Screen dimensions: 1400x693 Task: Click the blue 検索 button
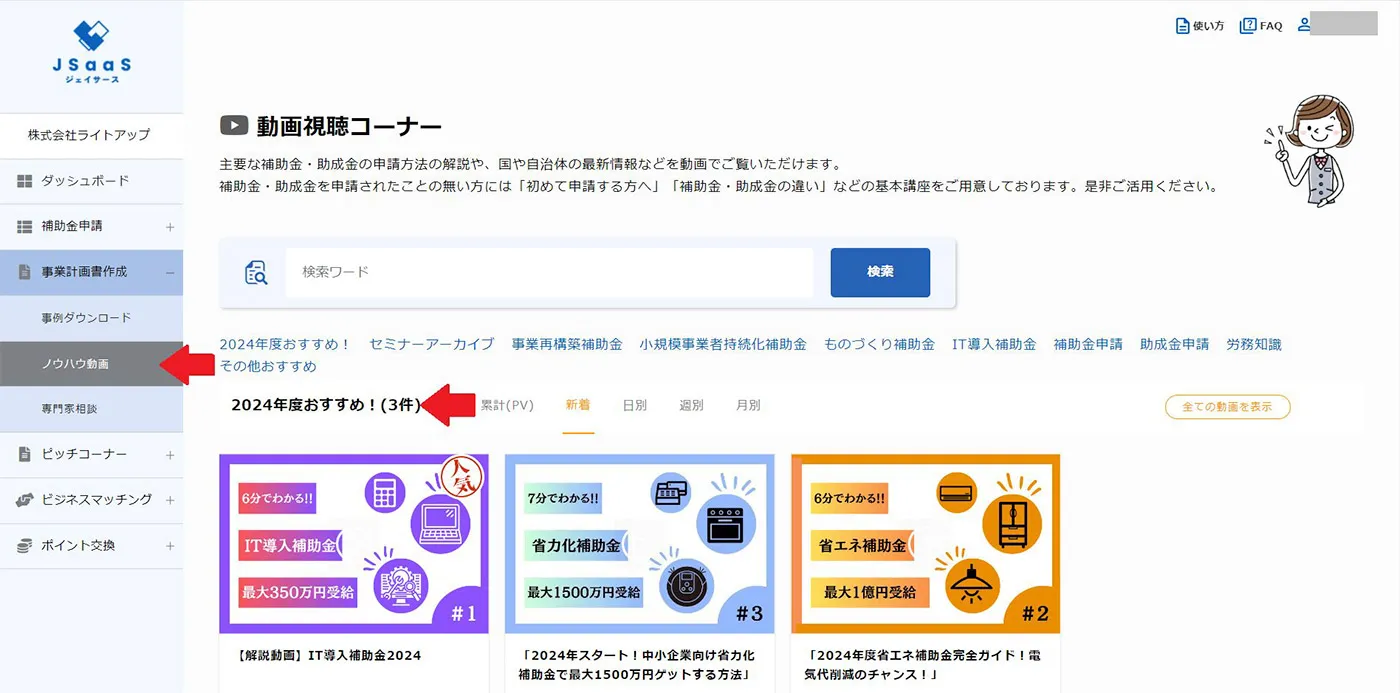(880, 272)
